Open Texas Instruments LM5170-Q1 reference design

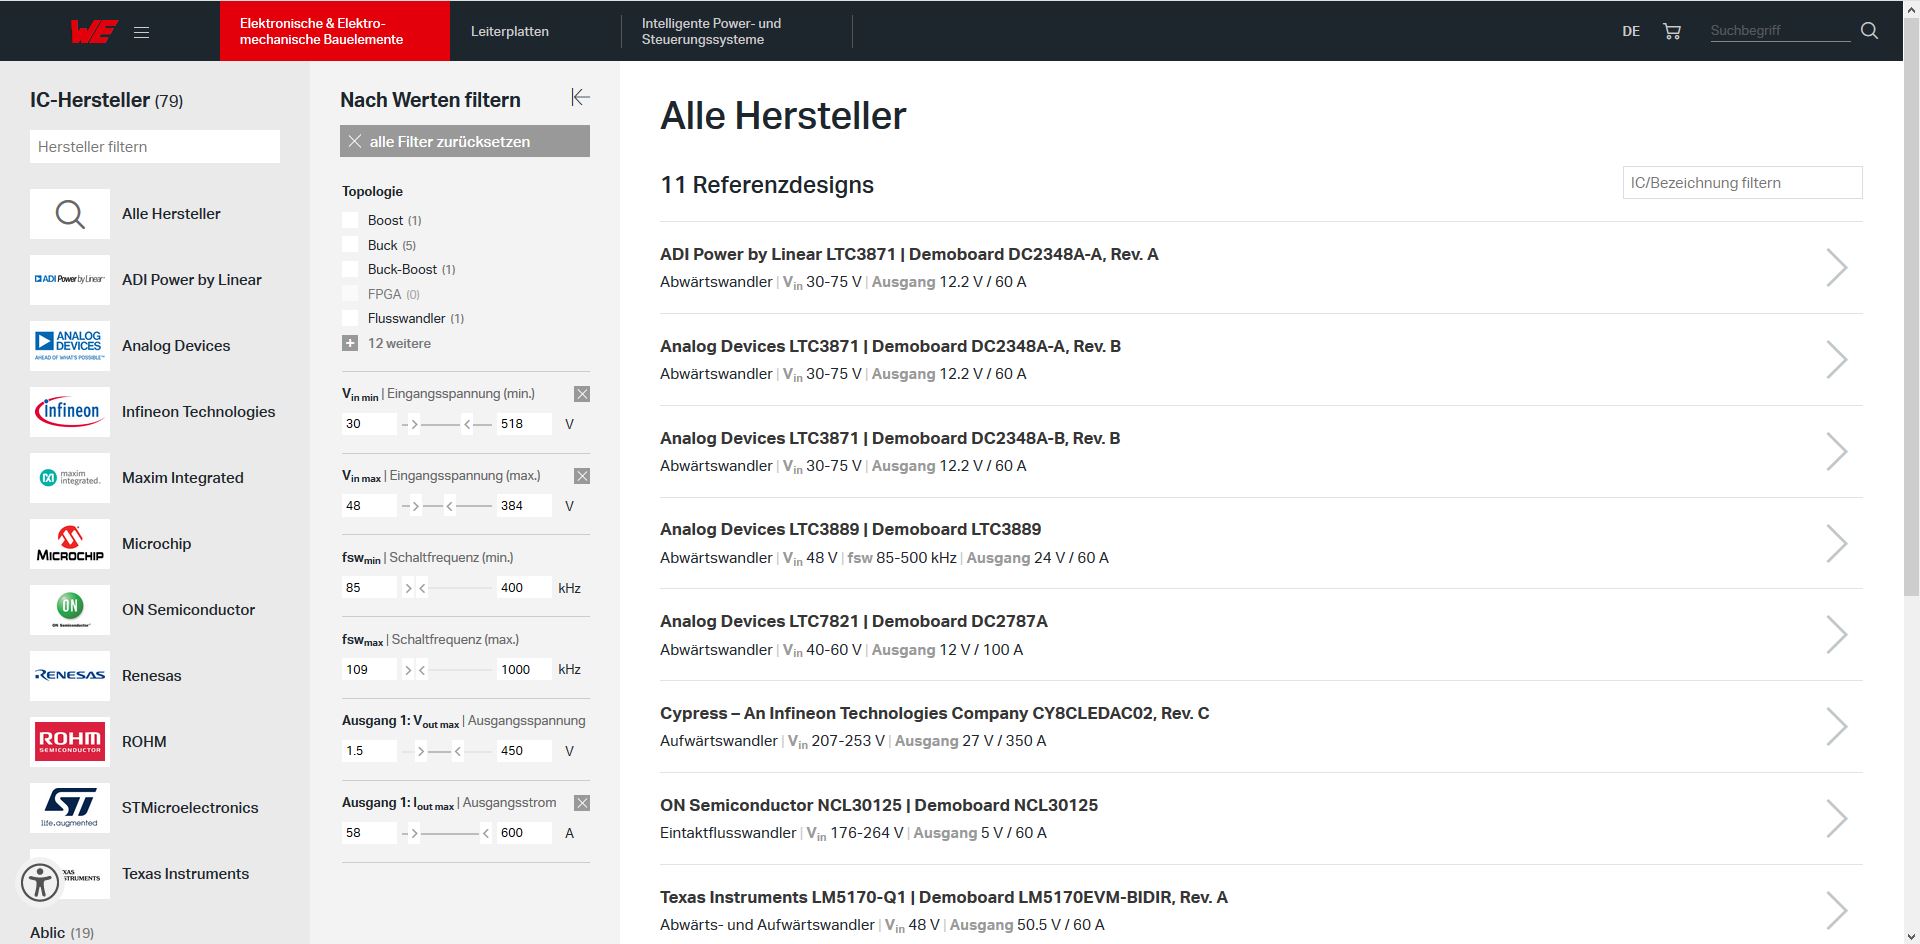point(944,897)
